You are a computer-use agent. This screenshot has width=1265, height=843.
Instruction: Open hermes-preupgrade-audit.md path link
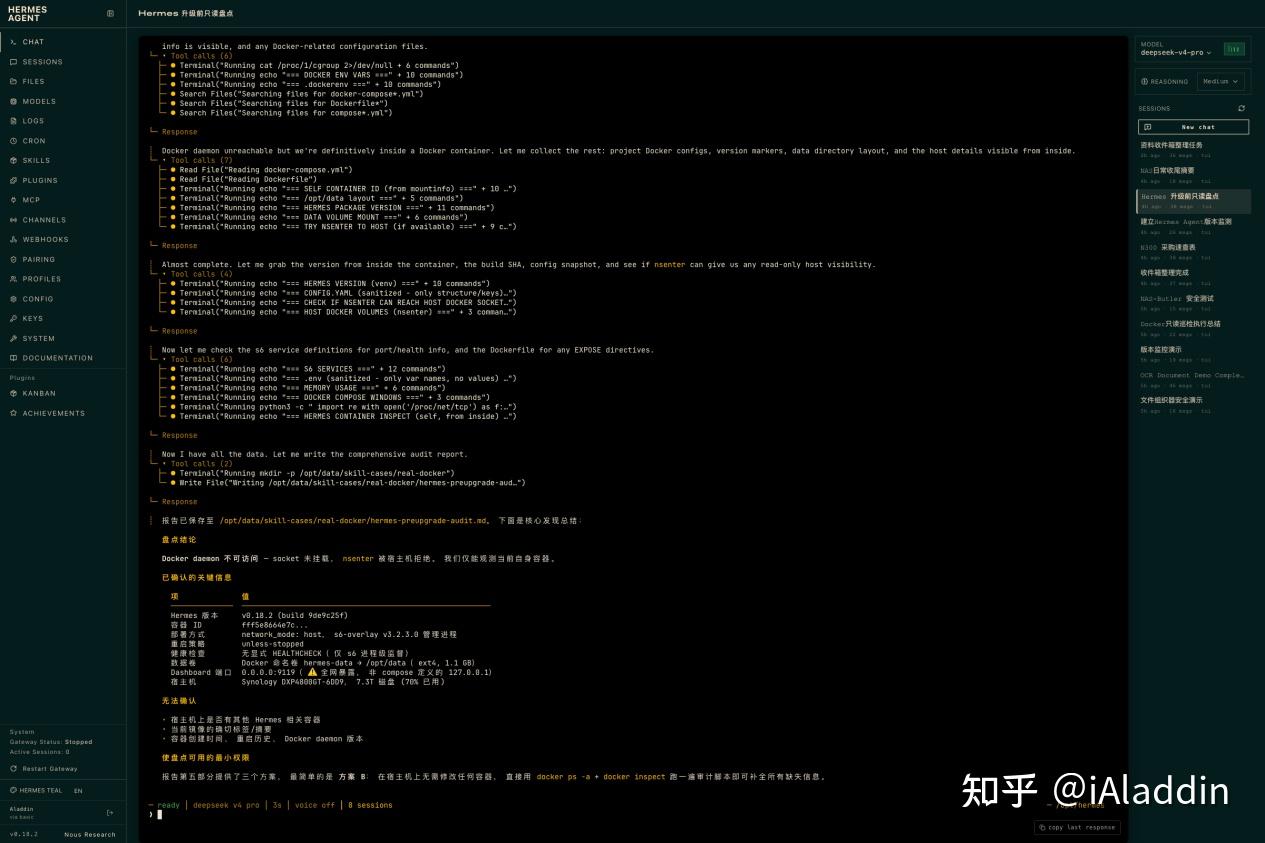point(353,521)
